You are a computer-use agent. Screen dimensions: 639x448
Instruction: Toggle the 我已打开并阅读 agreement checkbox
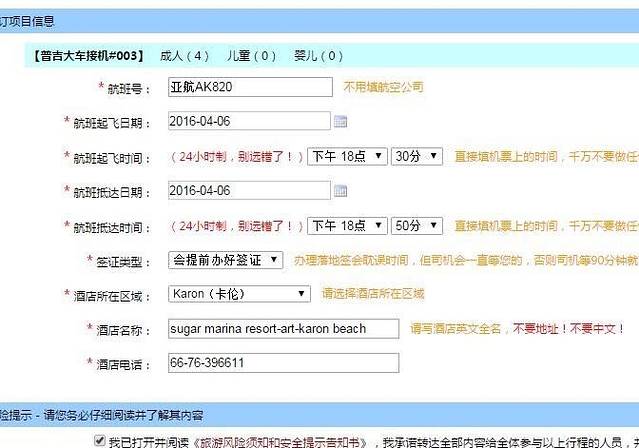pos(98,440)
